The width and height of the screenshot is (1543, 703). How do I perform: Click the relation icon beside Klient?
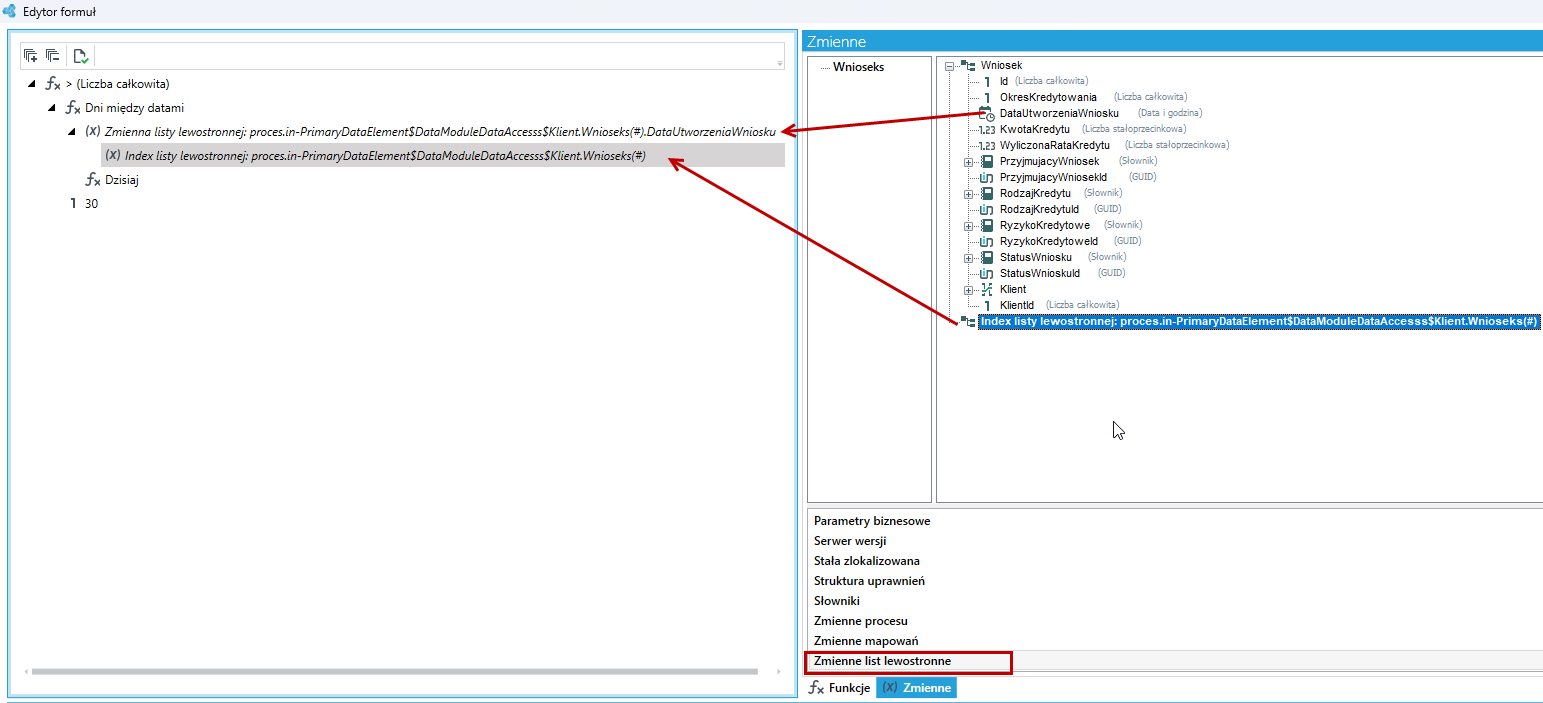(x=987, y=289)
